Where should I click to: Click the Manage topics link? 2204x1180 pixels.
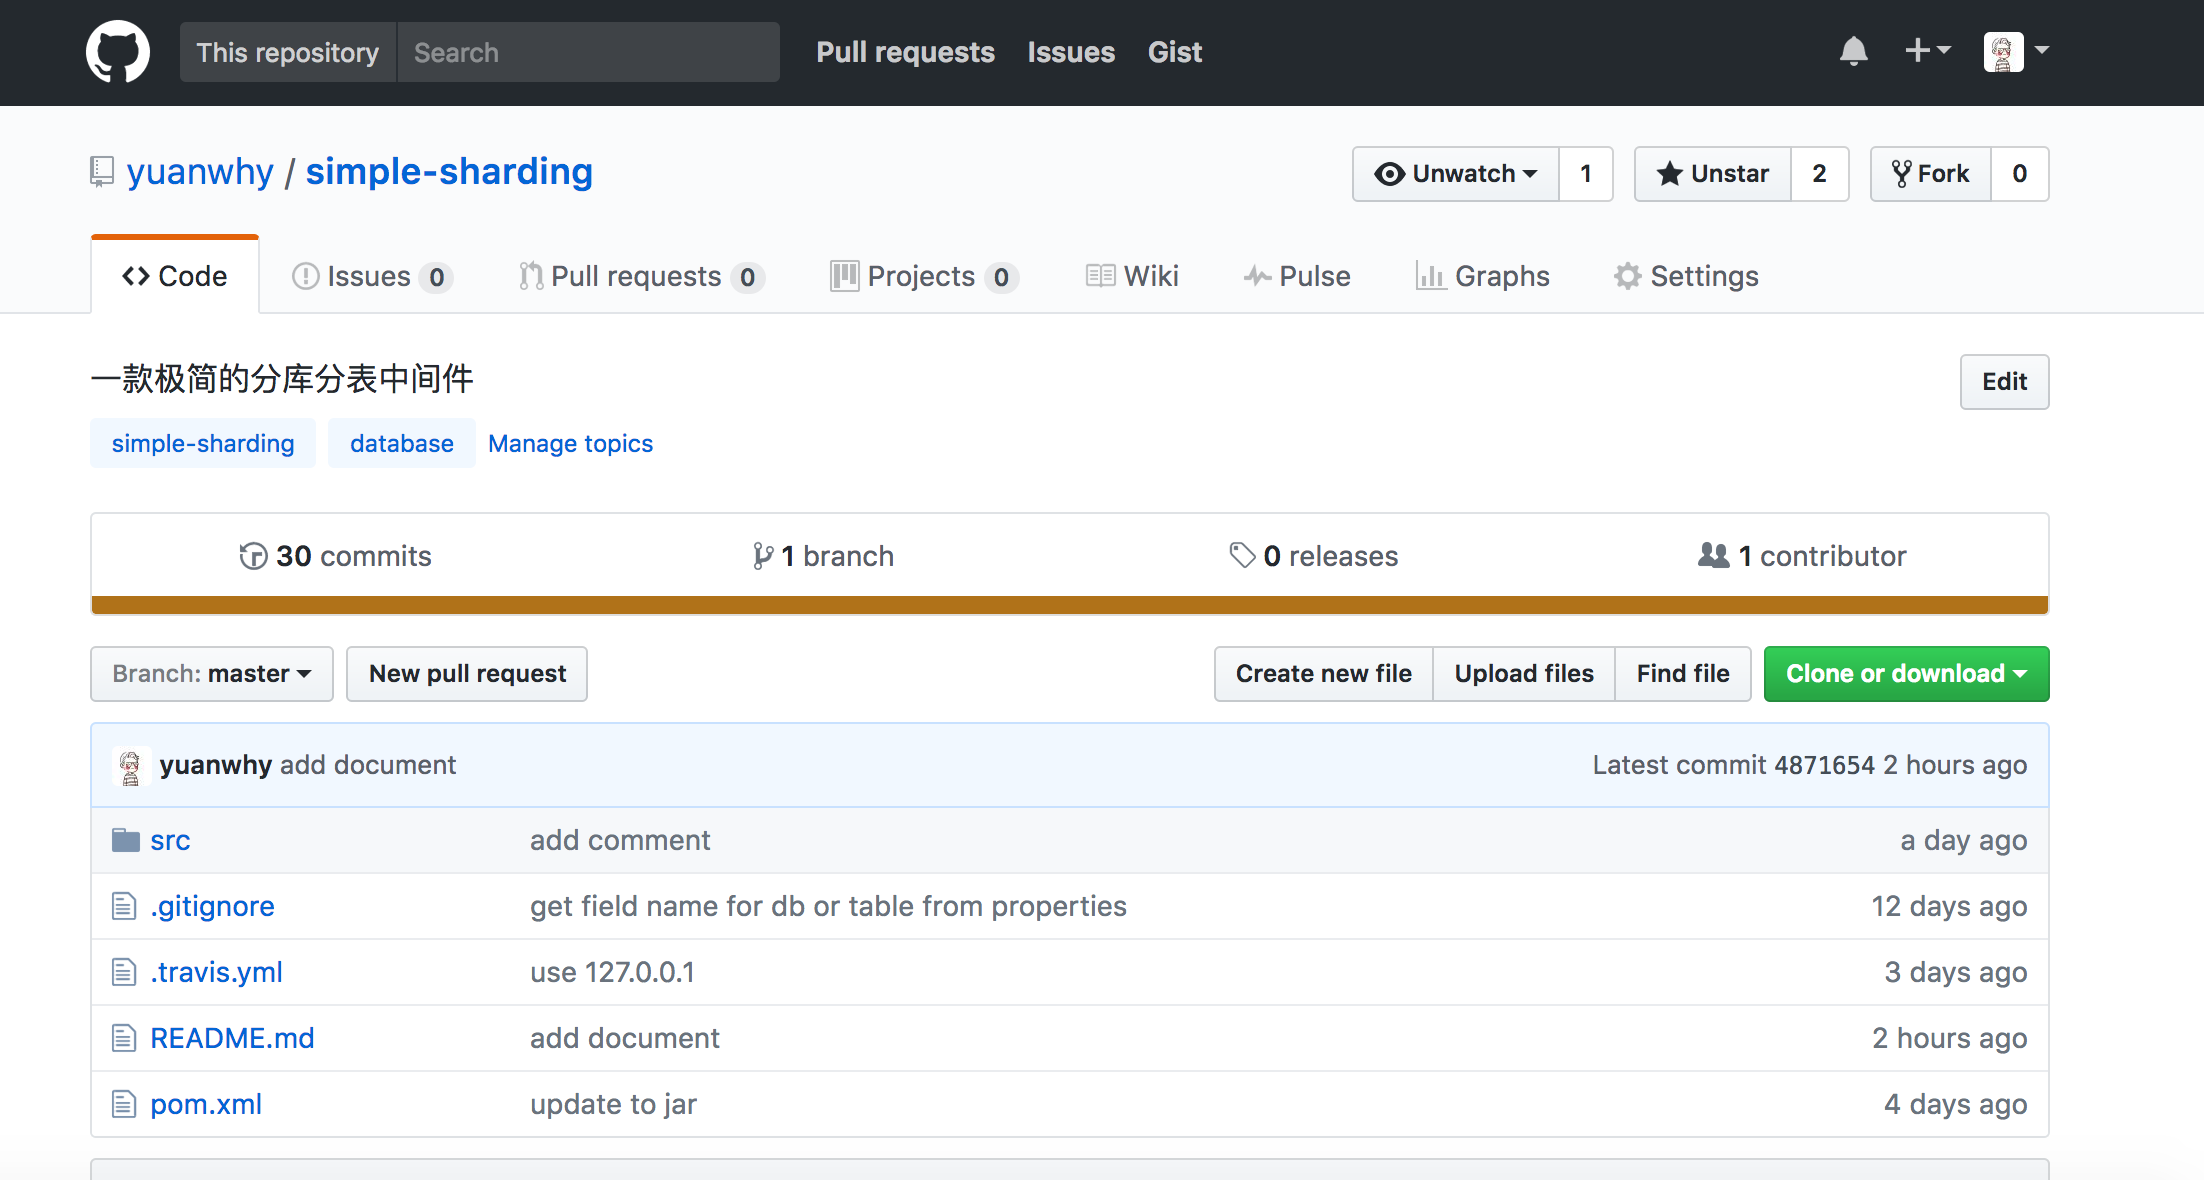pyautogui.click(x=570, y=444)
